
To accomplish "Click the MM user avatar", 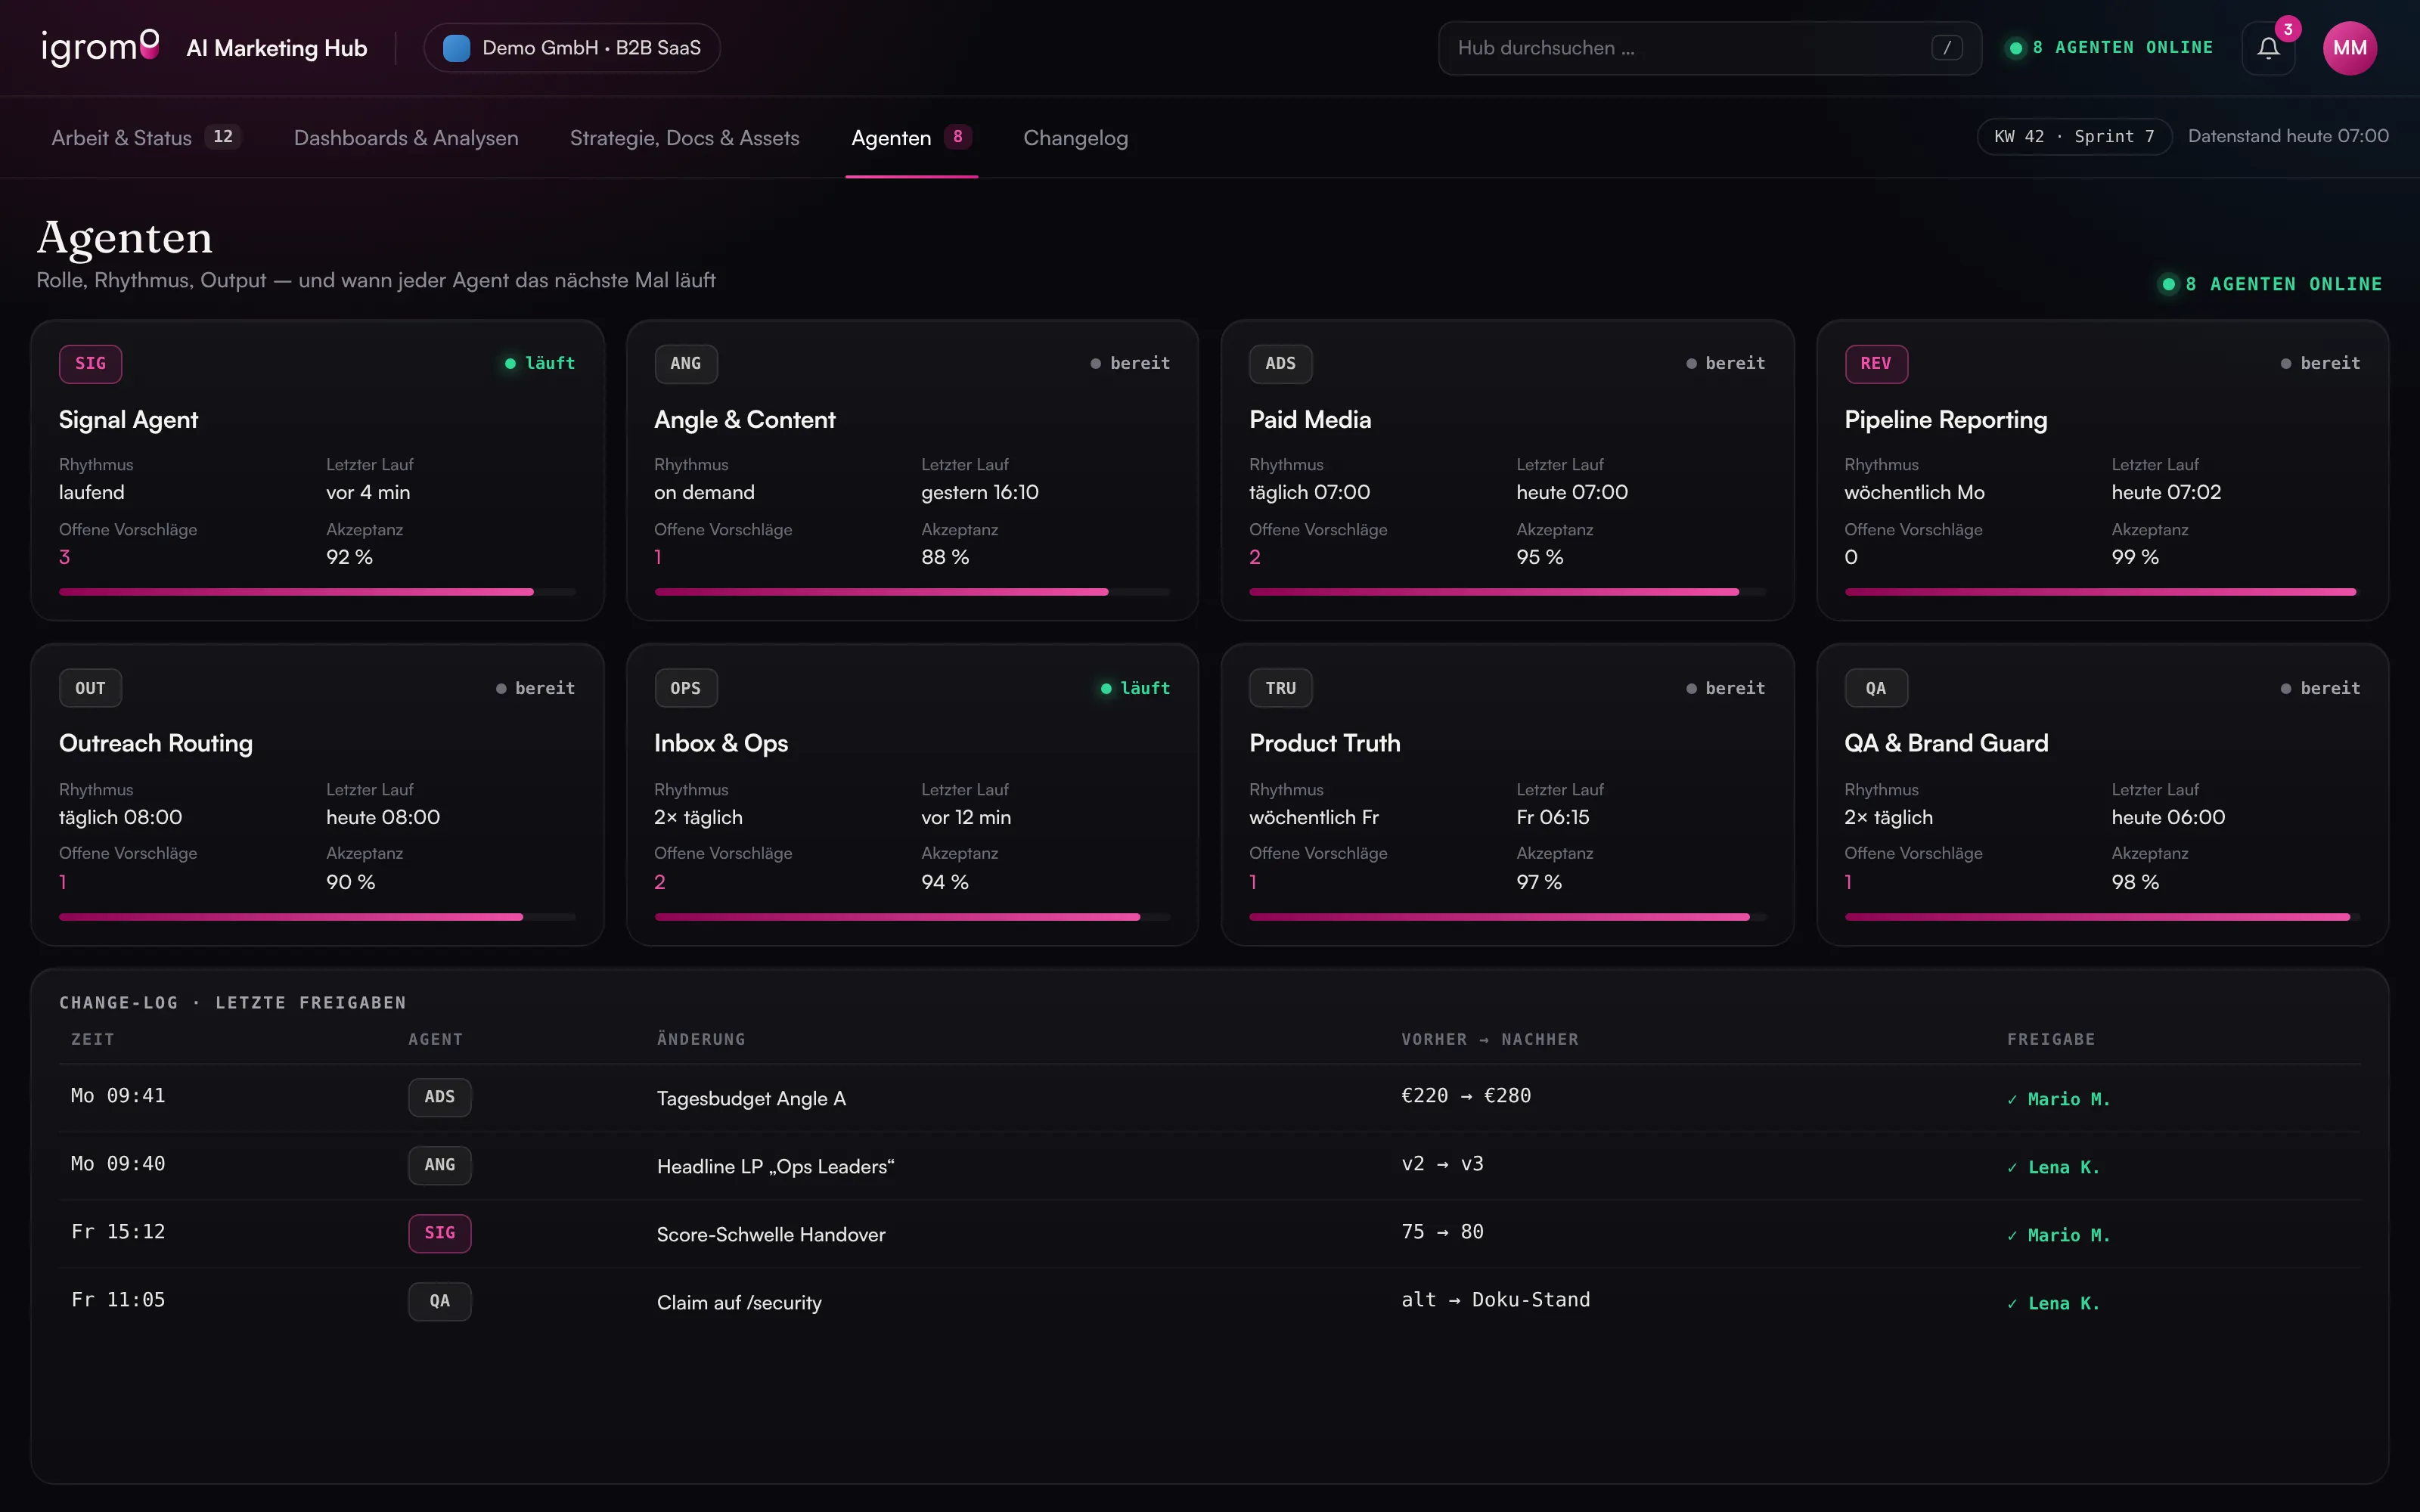I will (2349, 48).
